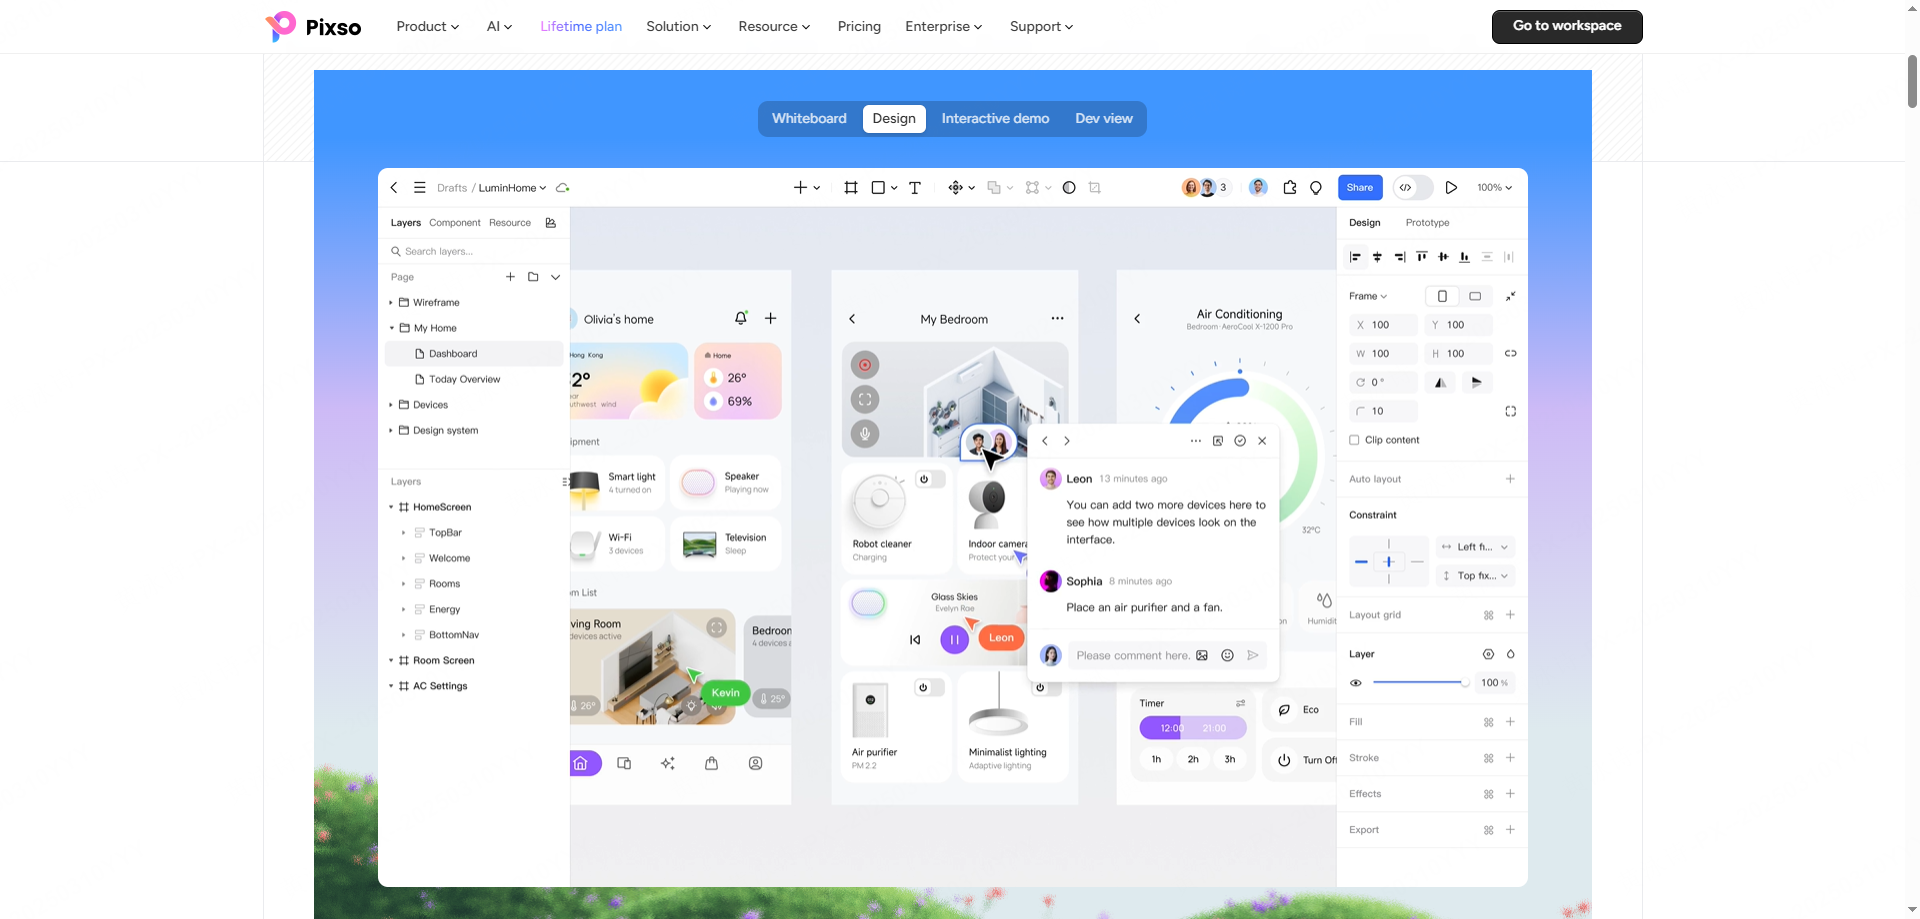Screen dimensions: 1920x919
Task: Open the Product menu dropdown
Action: [x=428, y=27]
